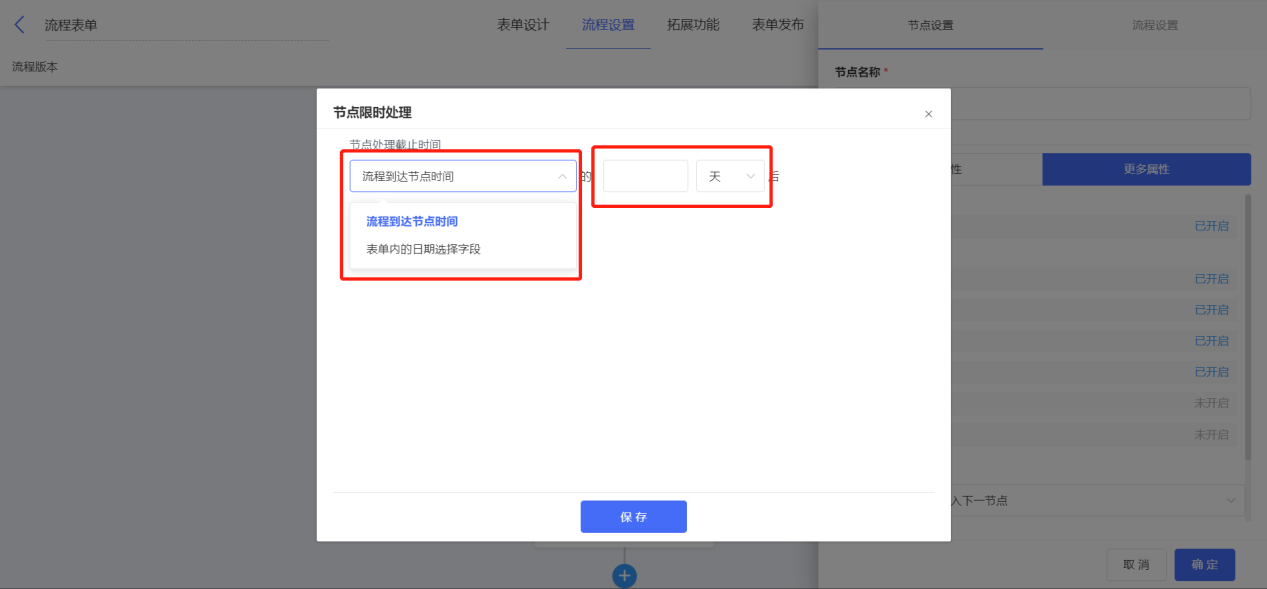Viewport: 1267px width, 589px height.
Task: Select 流程到达节点时间 option in list
Action: click(412, 221)
